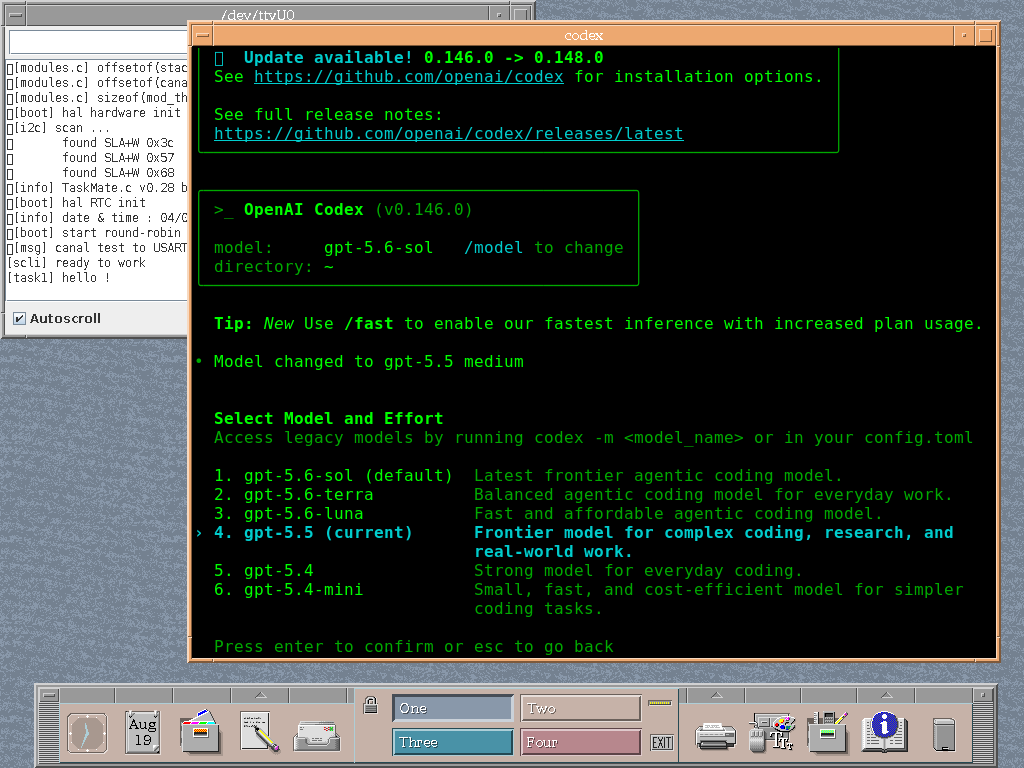
Task: Click the '/fast' tip text
Action: pyautogui.click(x=368, y=323)
